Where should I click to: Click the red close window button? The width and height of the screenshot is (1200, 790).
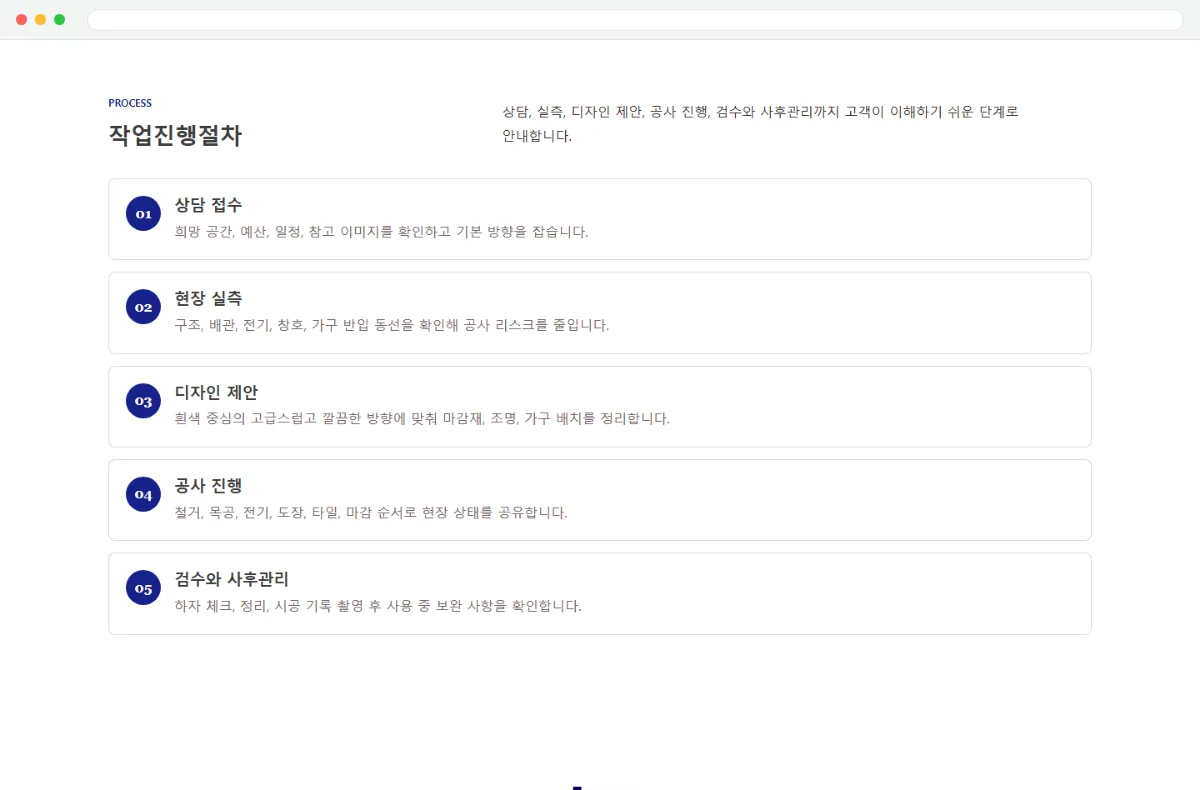[22, 20]
